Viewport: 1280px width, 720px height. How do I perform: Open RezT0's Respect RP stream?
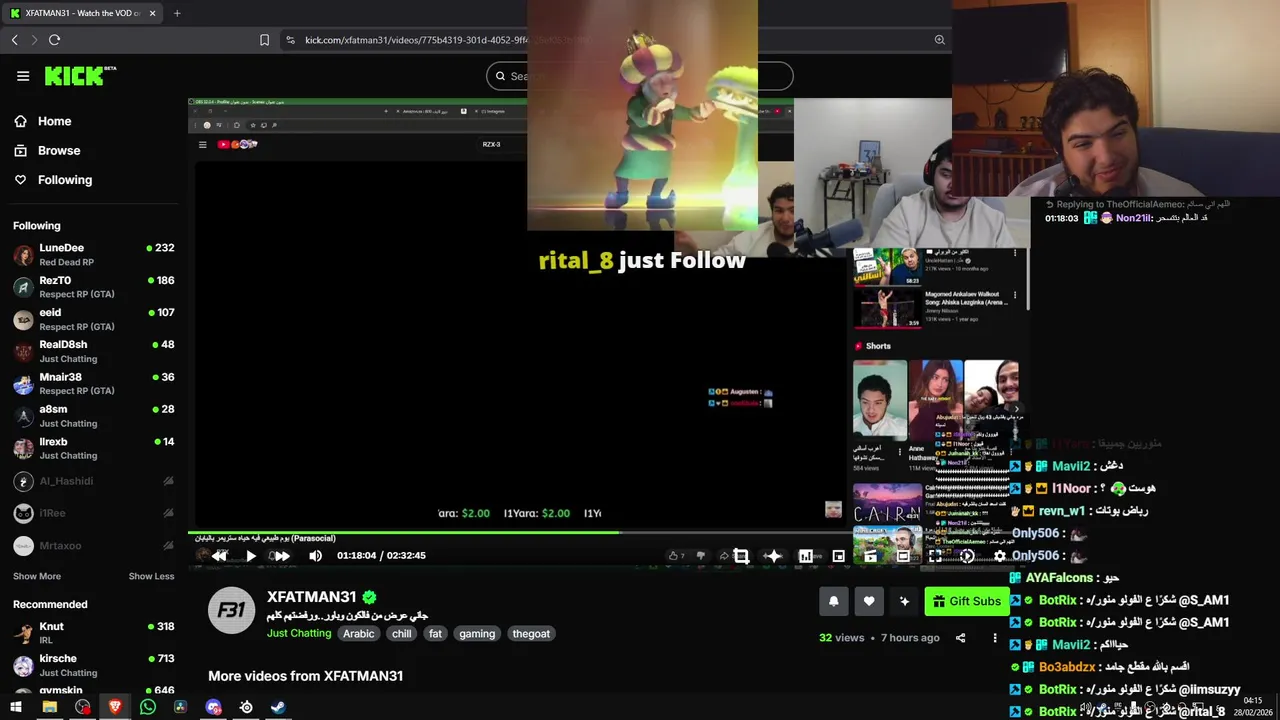pos(93,287)
